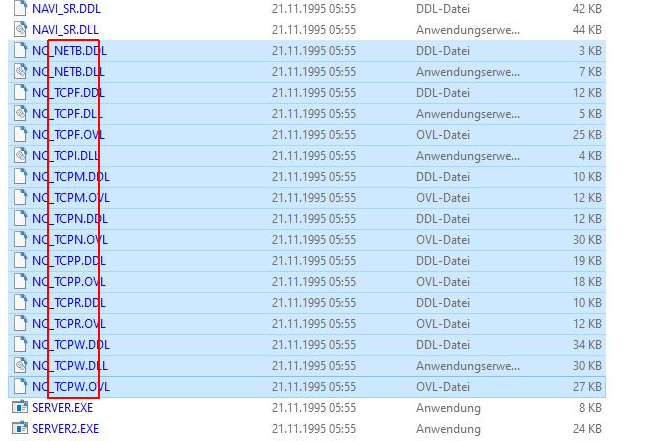Select the page icon of NC_TCPN.DDL
The width and height of the screenshot is (648, 441).
click(x=20, y=219)
